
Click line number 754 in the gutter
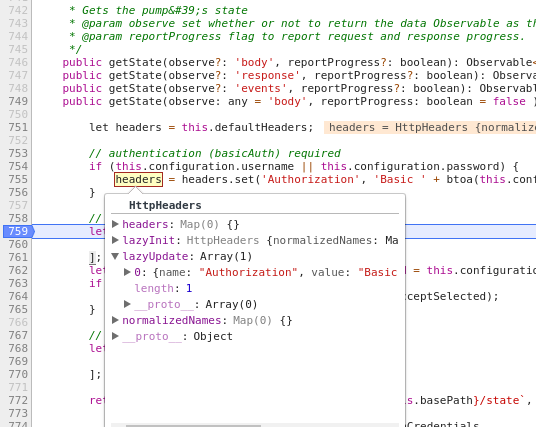pos(18,166)
